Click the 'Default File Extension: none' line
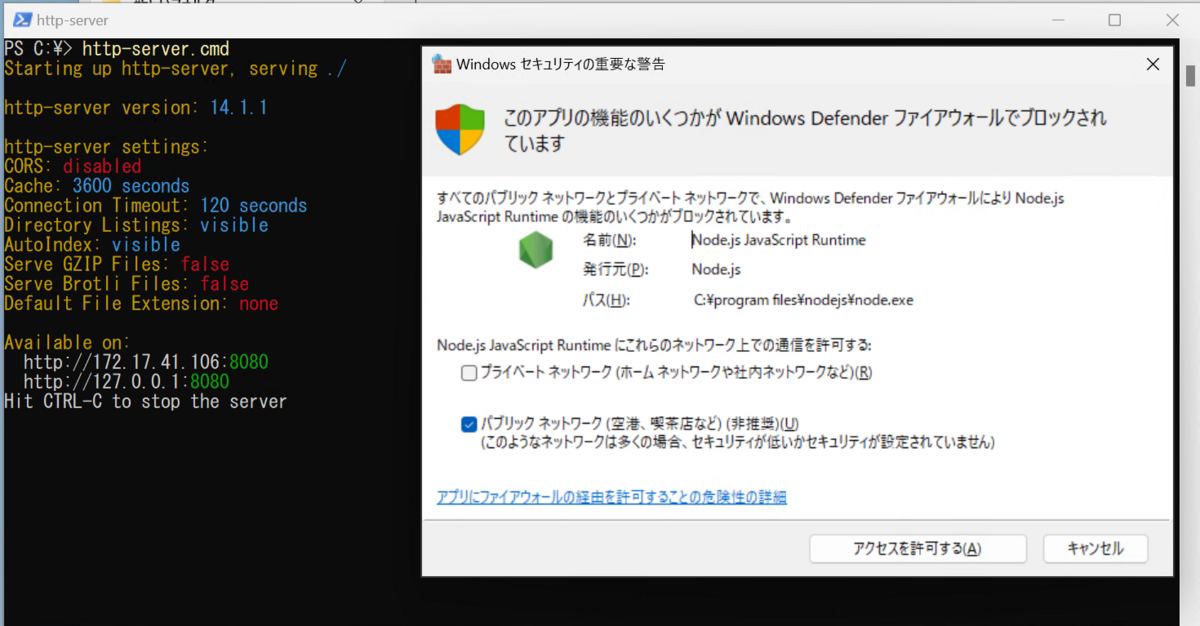Image resolution: width=1200 pixels, height=626 pixels. click(141, 303)
